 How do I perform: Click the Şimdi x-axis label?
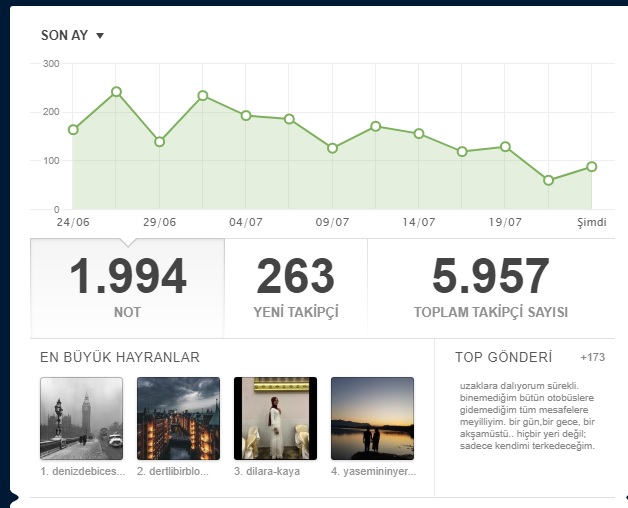(592, 222)
